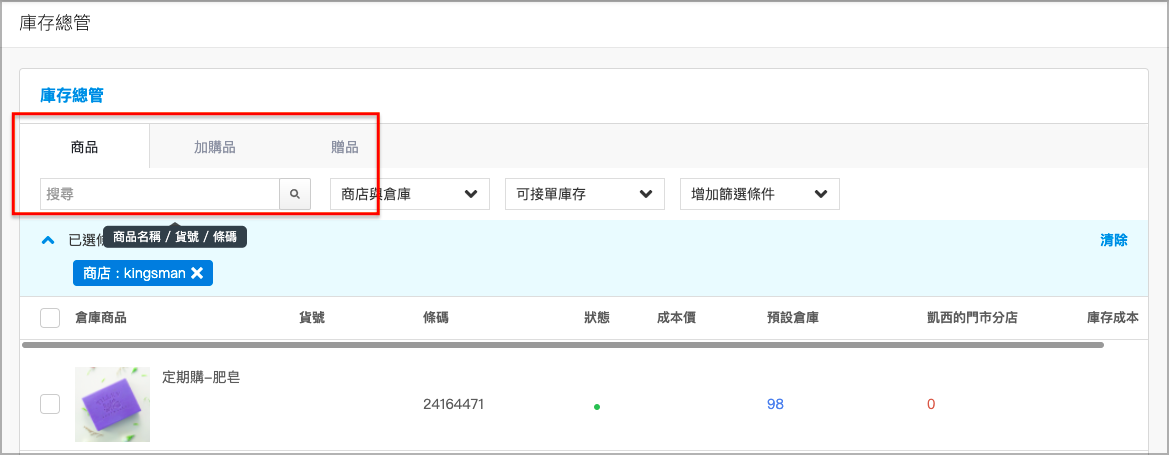Click the 凱西的門市分店 quantity 0
Image resolution: width=1169 pixels, height=455 pixels.
pos(930,404)
